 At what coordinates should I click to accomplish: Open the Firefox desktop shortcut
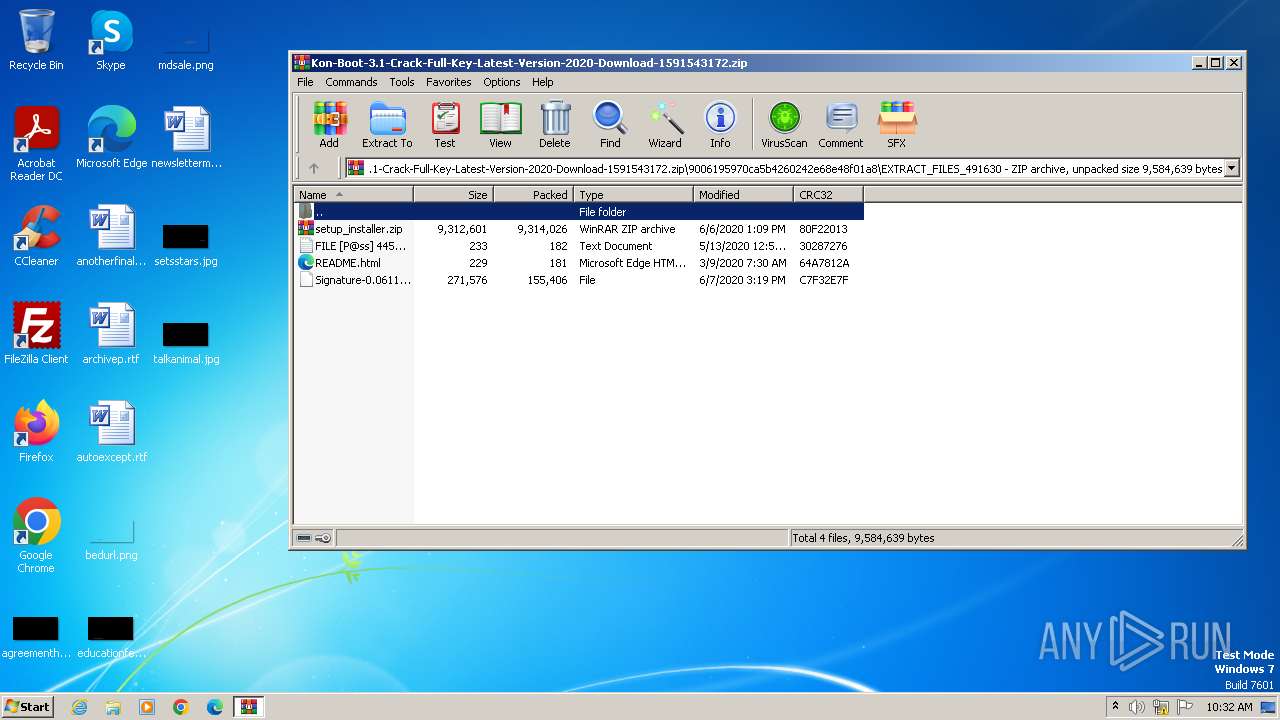pyautogui.click(x=36, y=432)
